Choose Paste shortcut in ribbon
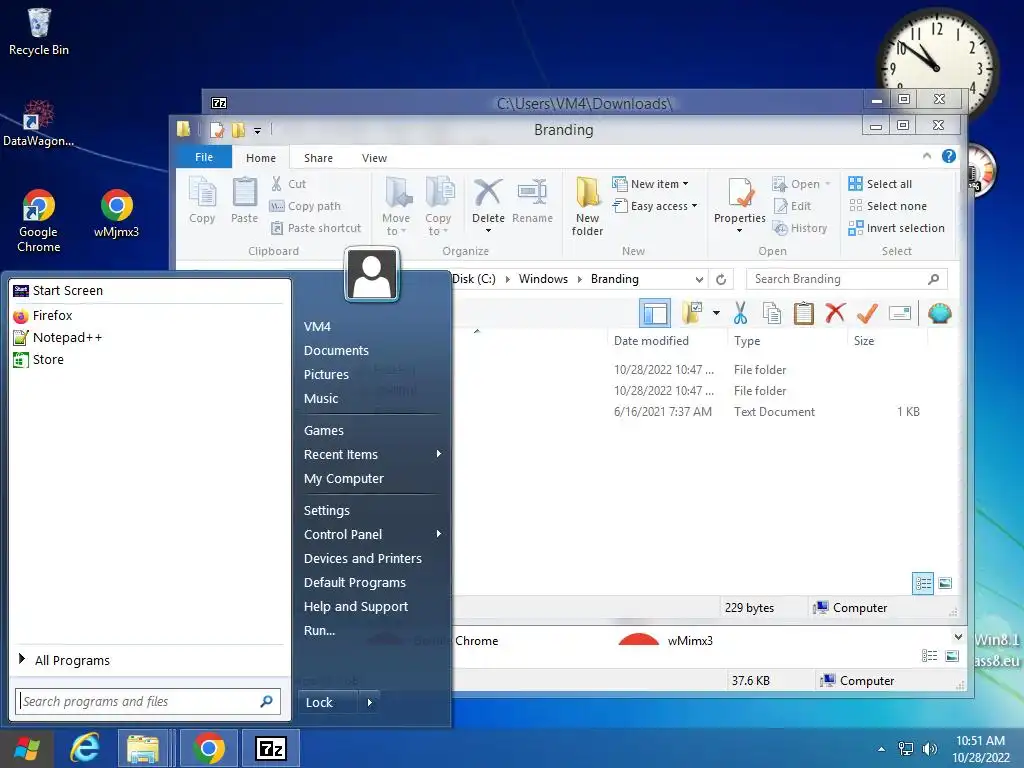The height and width of the screenshot is (768, 1024). 315,228
